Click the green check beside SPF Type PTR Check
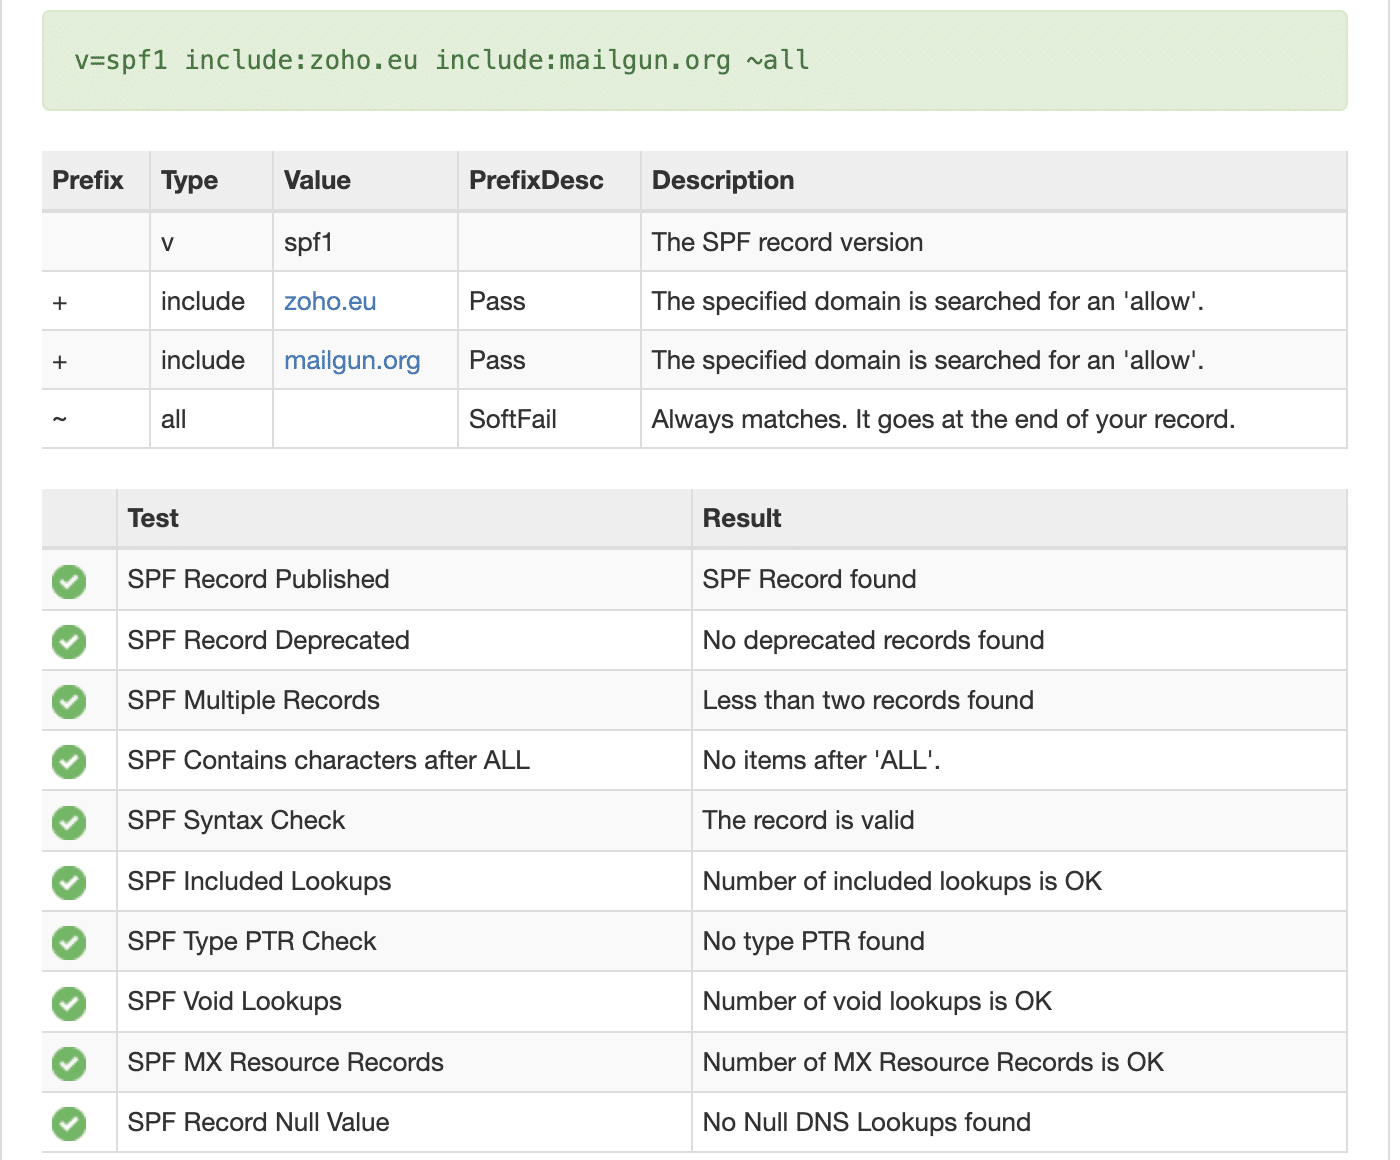This screenshot has height=1160, width=1400. click(69, 942)
